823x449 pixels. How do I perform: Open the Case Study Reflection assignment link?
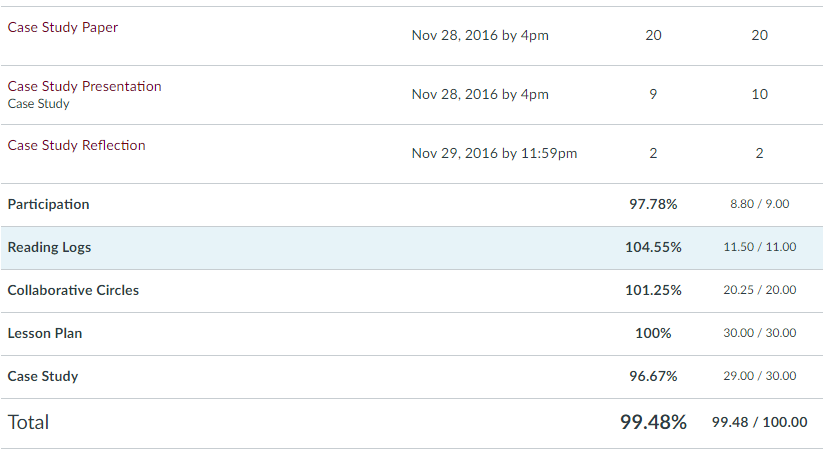[x=76, y=145]
